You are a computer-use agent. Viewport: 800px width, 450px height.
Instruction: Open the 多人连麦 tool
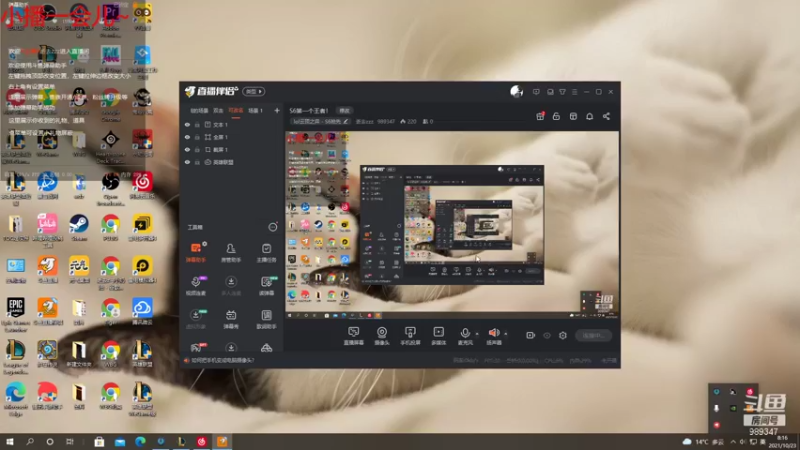click(231, 286)
